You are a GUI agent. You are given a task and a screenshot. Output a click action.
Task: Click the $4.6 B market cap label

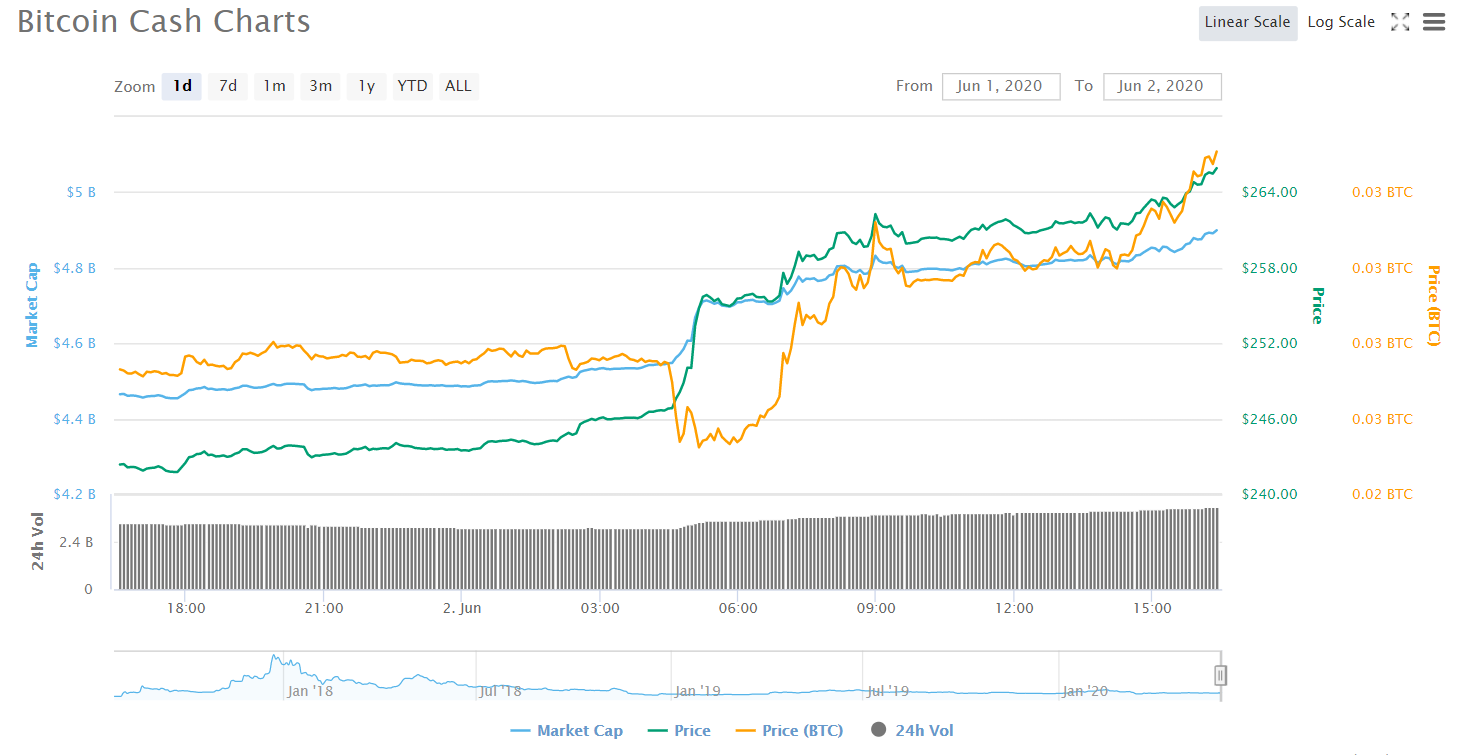coord(75,343)
